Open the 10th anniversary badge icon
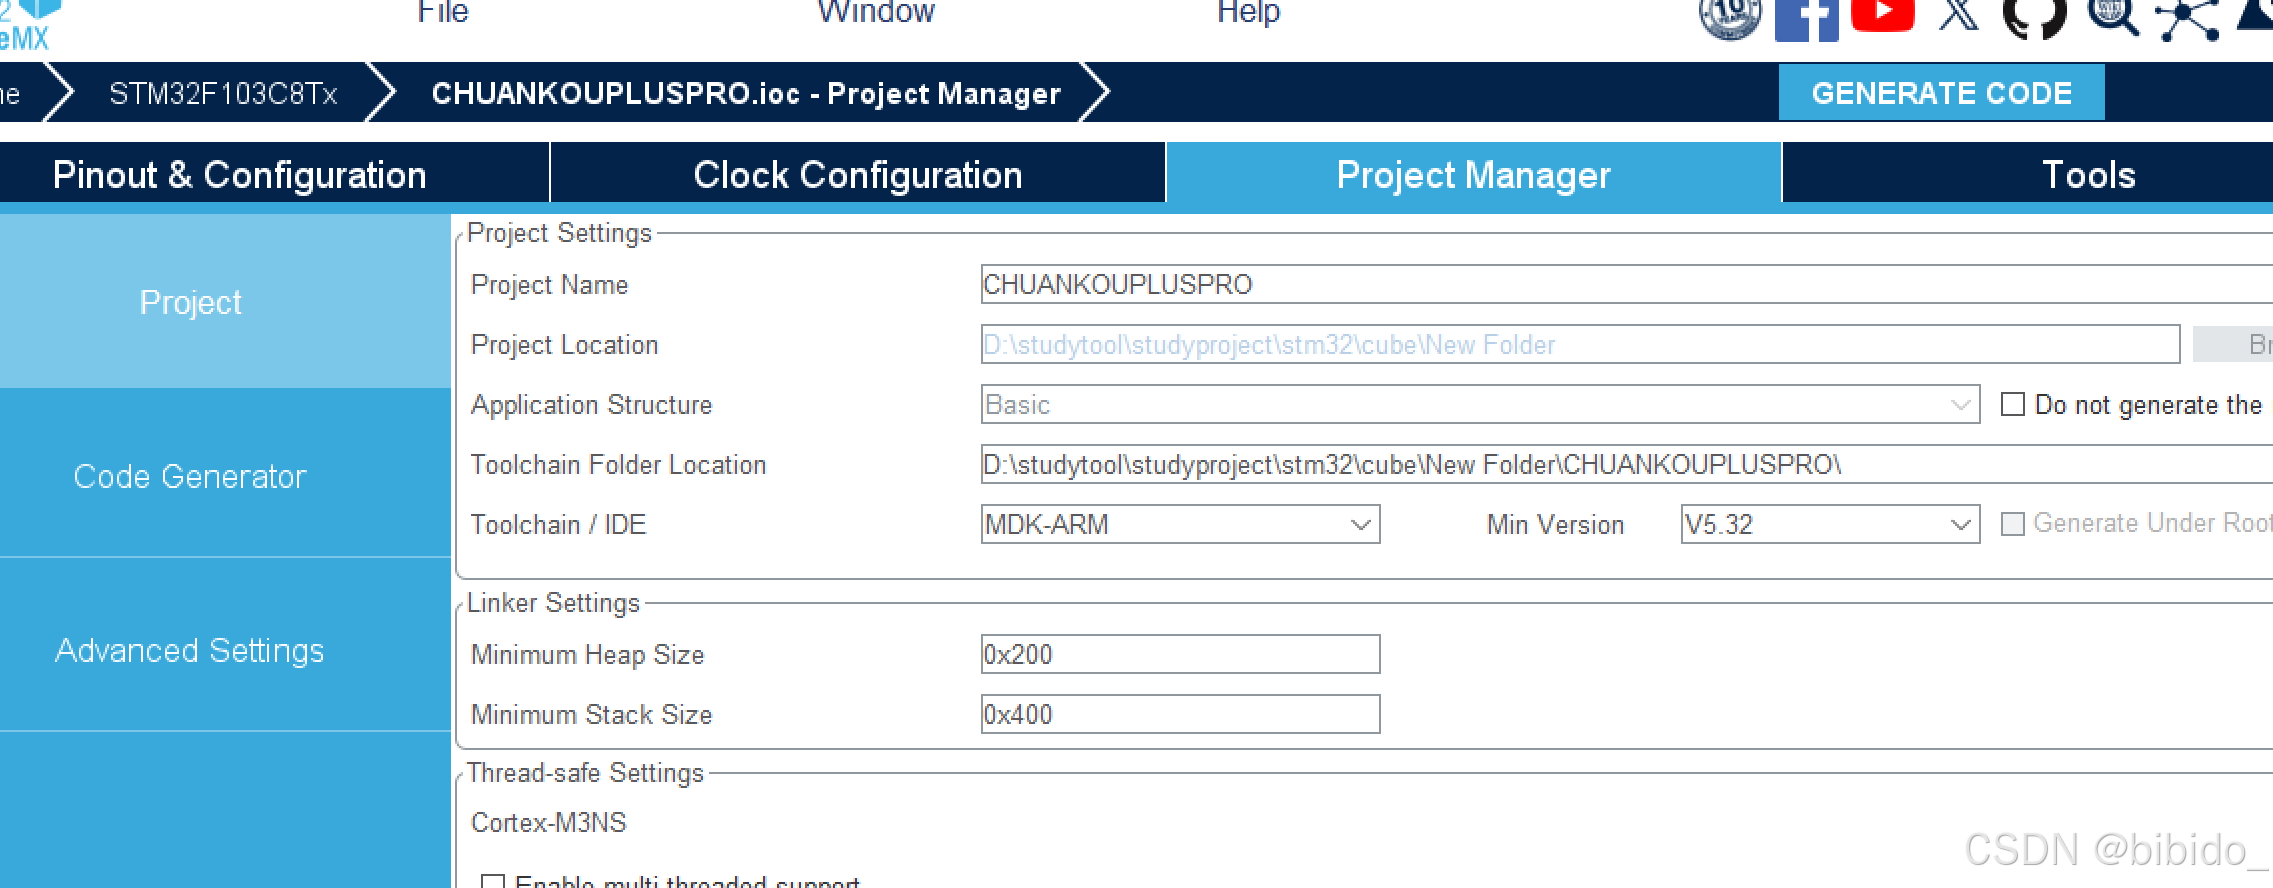 1730,18
